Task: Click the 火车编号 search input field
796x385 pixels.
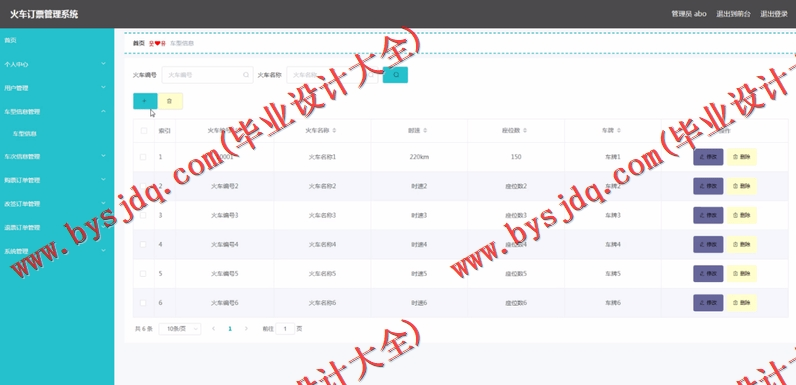Action: tap(207, 75)
